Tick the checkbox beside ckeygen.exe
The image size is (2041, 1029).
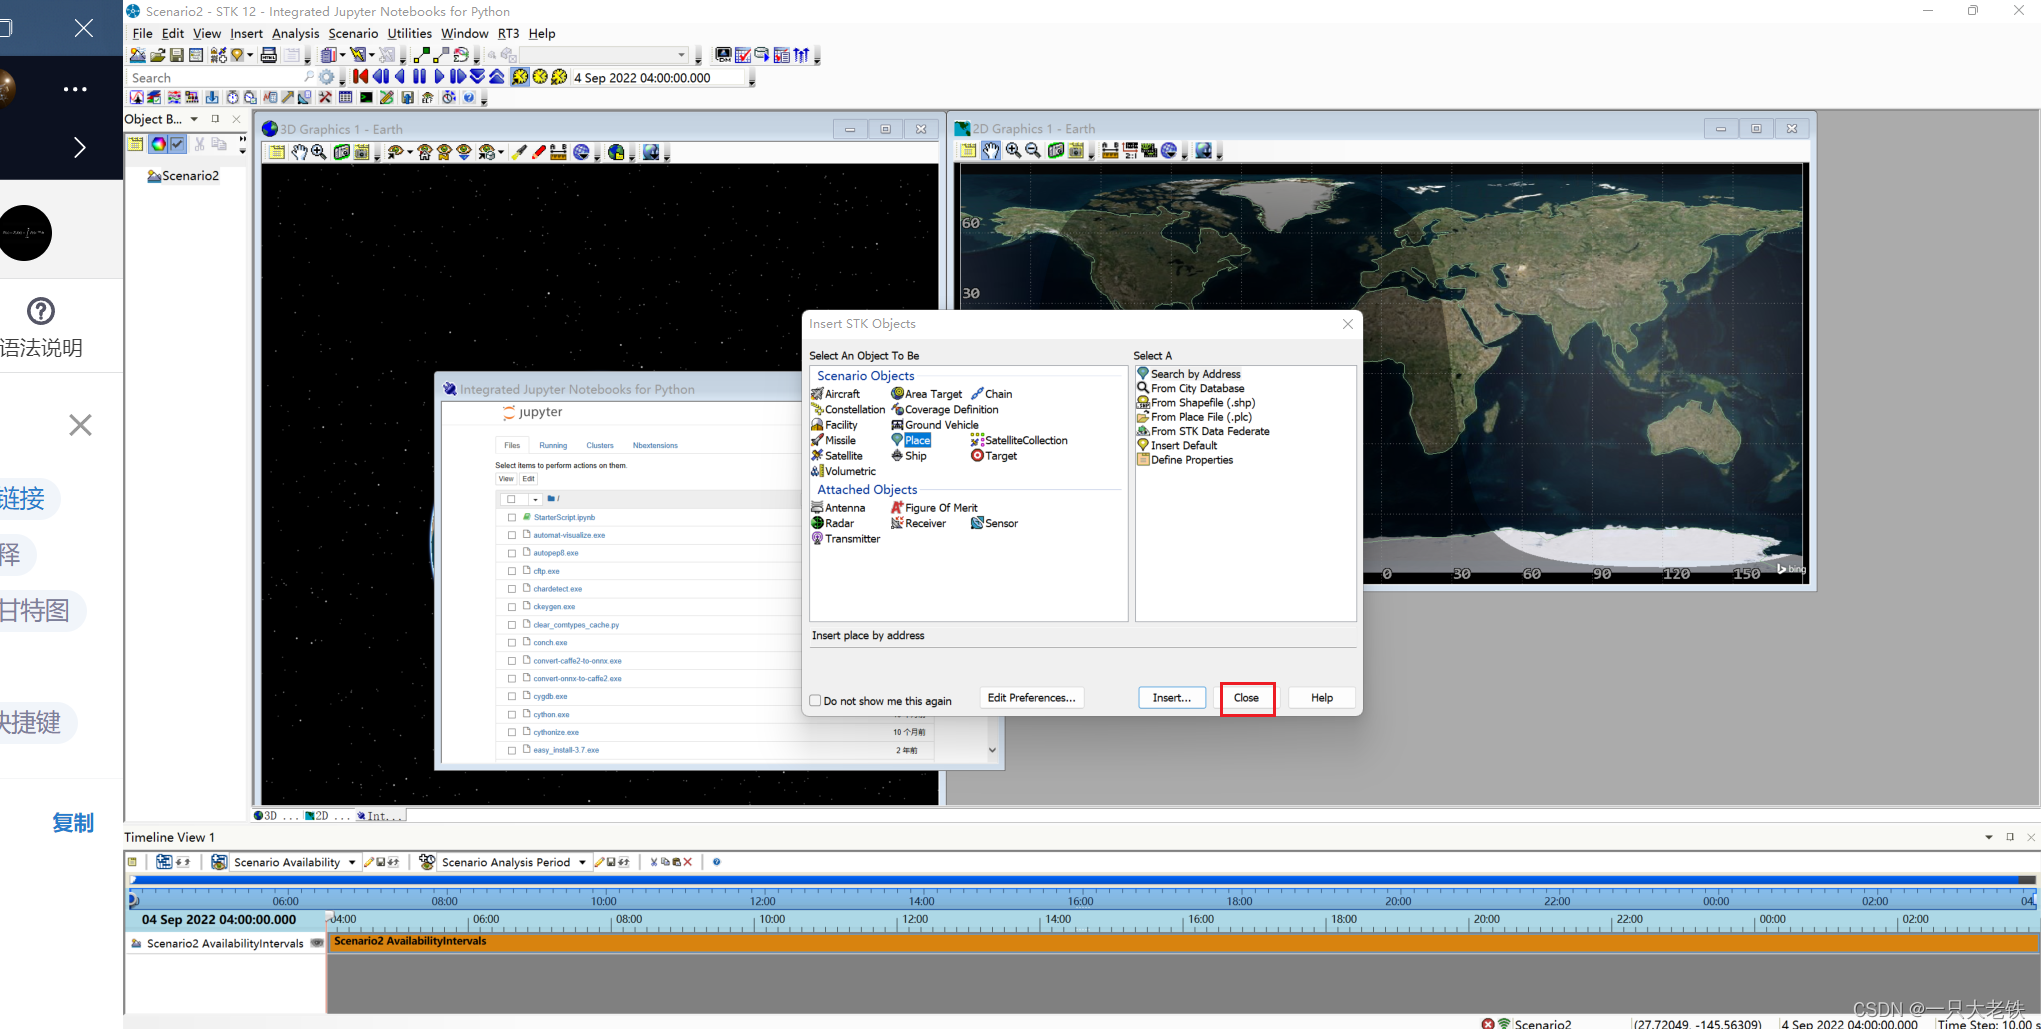(x=512, y=607)
